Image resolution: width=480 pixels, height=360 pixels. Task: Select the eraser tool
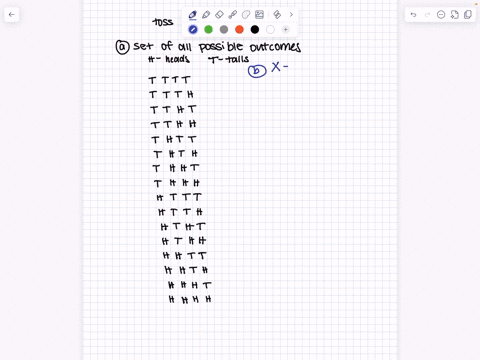219,15
